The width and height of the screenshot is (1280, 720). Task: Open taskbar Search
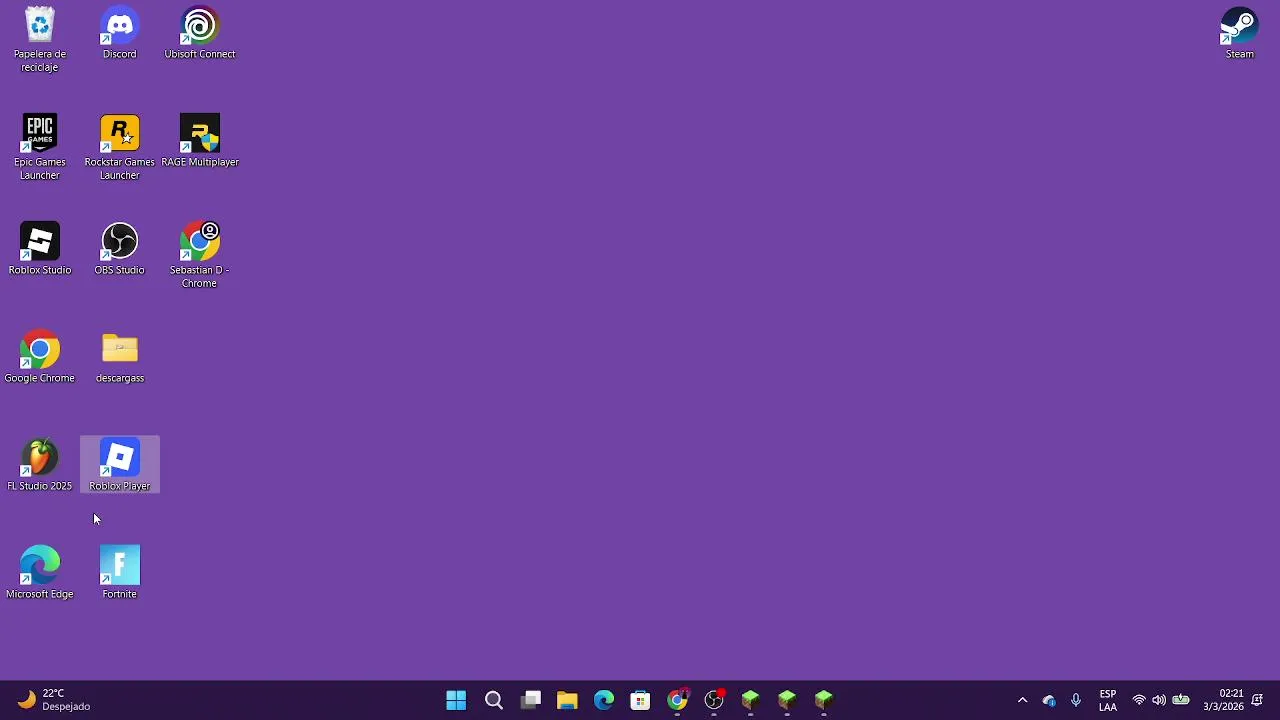click(493, 700)
